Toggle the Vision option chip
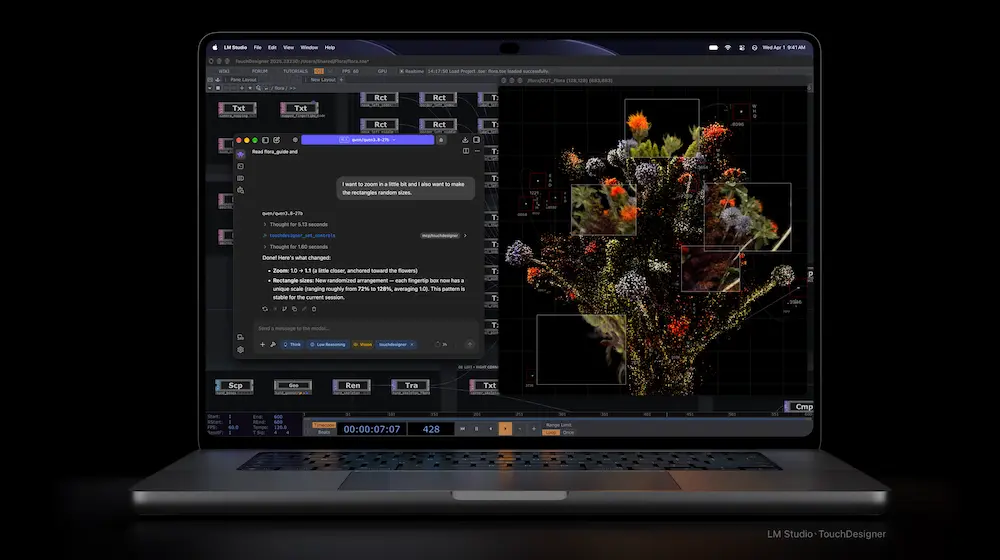This screenshot has width=1000, height=560. (363, 344)
